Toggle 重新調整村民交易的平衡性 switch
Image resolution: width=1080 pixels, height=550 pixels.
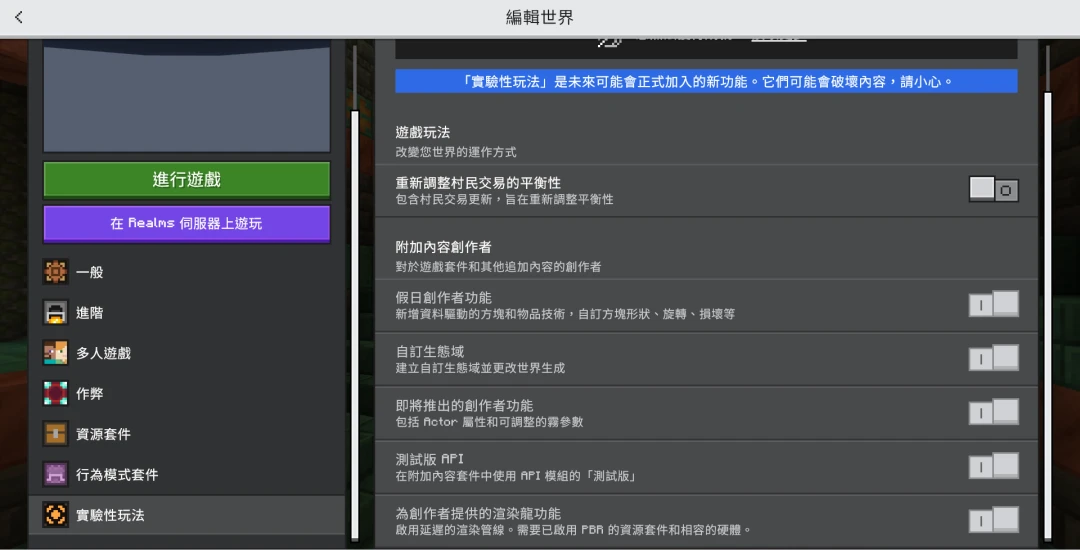(x=993, y=190)
